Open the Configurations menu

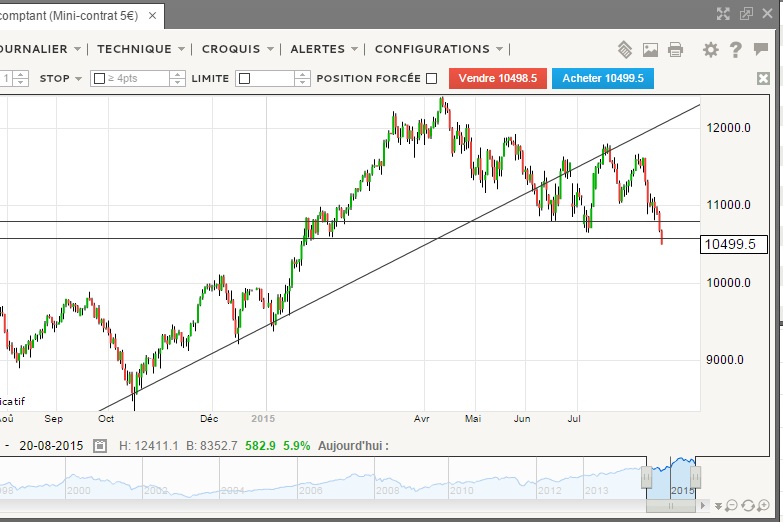click(x=438, y=49)
